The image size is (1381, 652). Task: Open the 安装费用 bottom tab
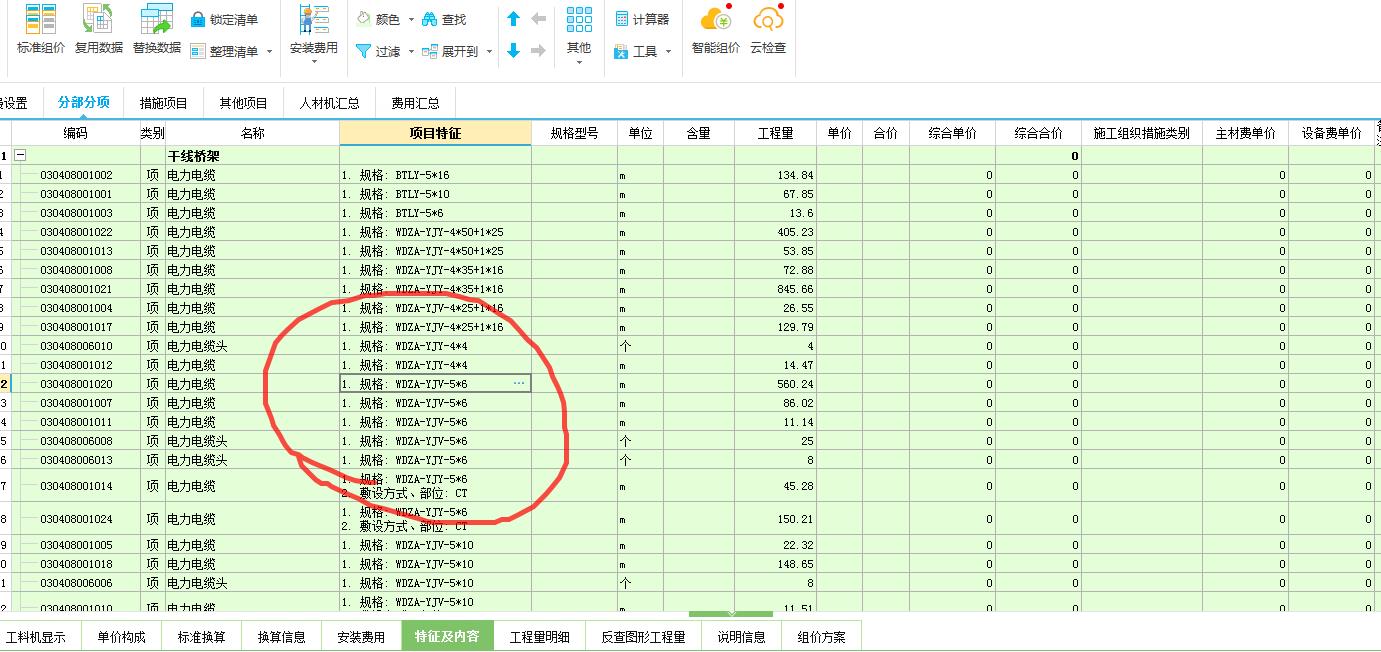361,637
